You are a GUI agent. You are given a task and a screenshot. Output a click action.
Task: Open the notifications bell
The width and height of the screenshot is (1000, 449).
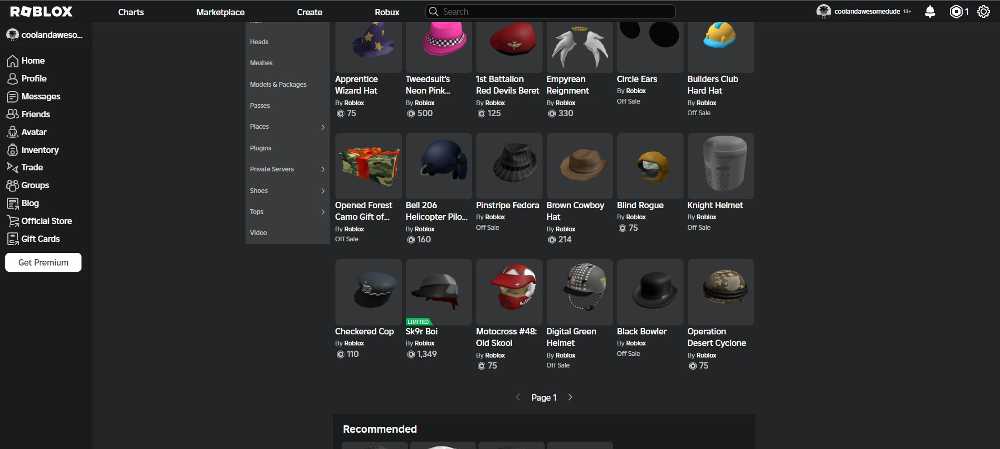[930, 11]
